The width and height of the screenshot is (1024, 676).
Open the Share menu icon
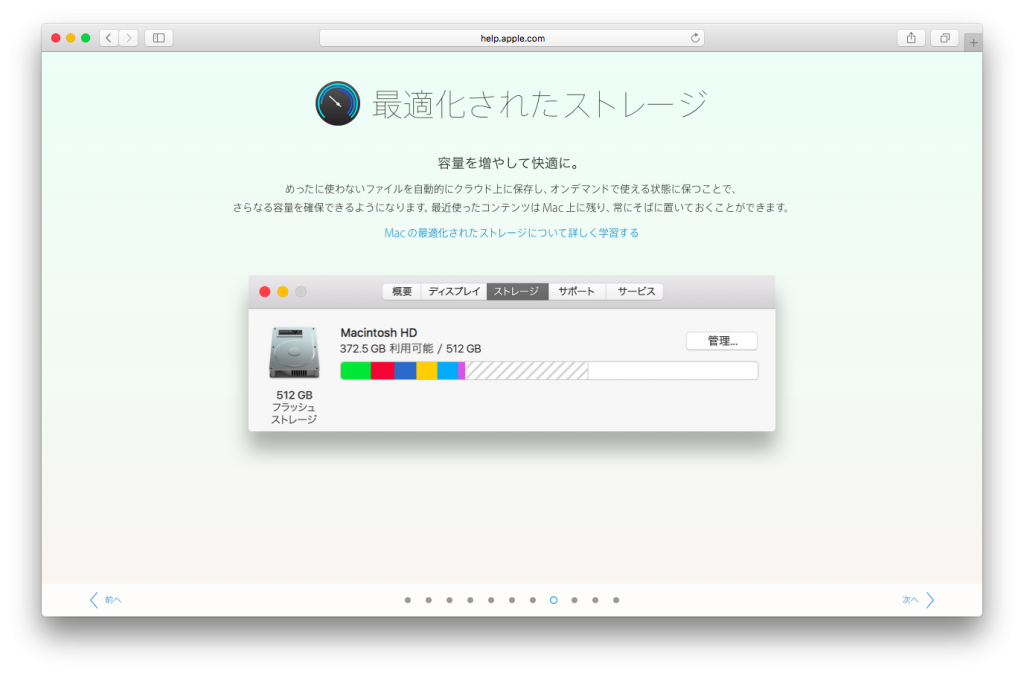[x=910, y=38]
